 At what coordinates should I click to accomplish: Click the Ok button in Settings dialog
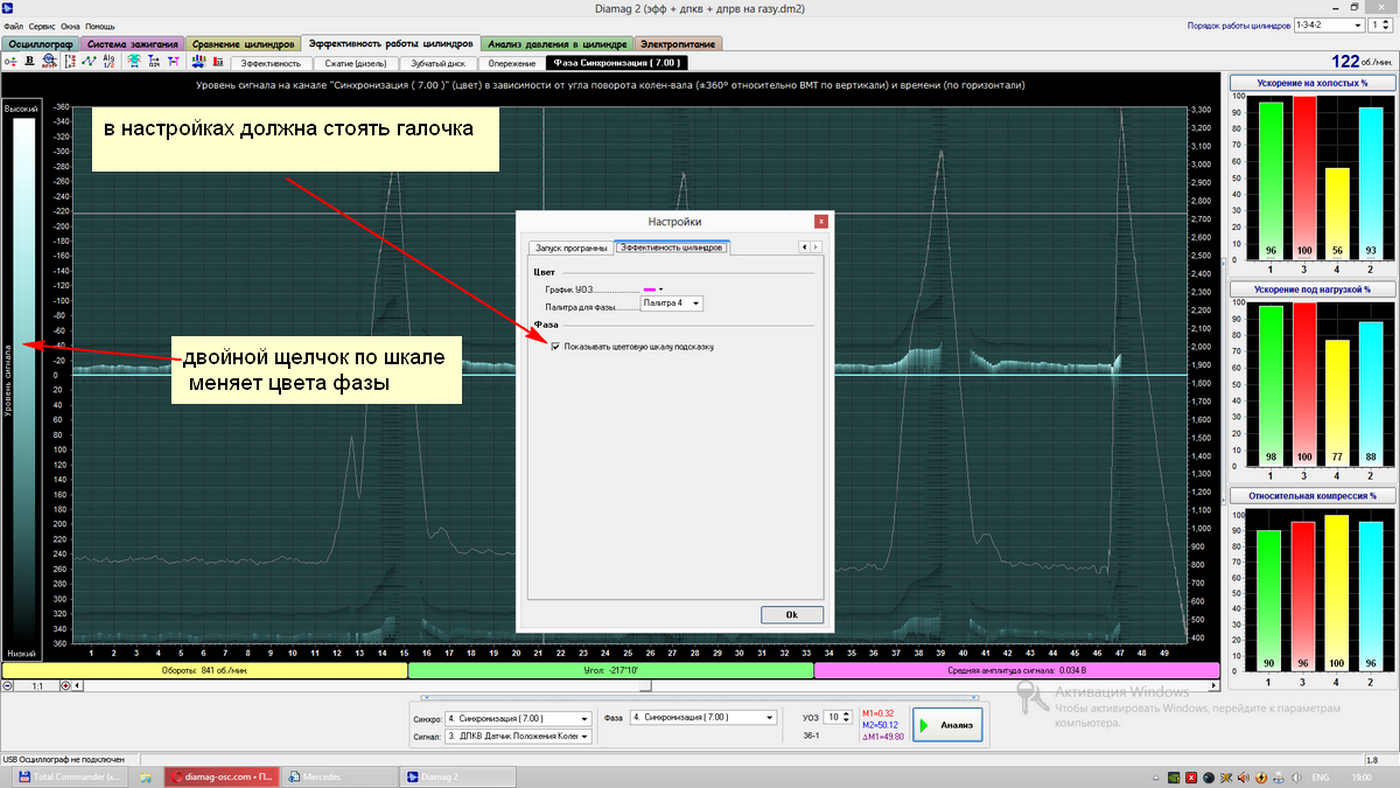tap(792, 615)
